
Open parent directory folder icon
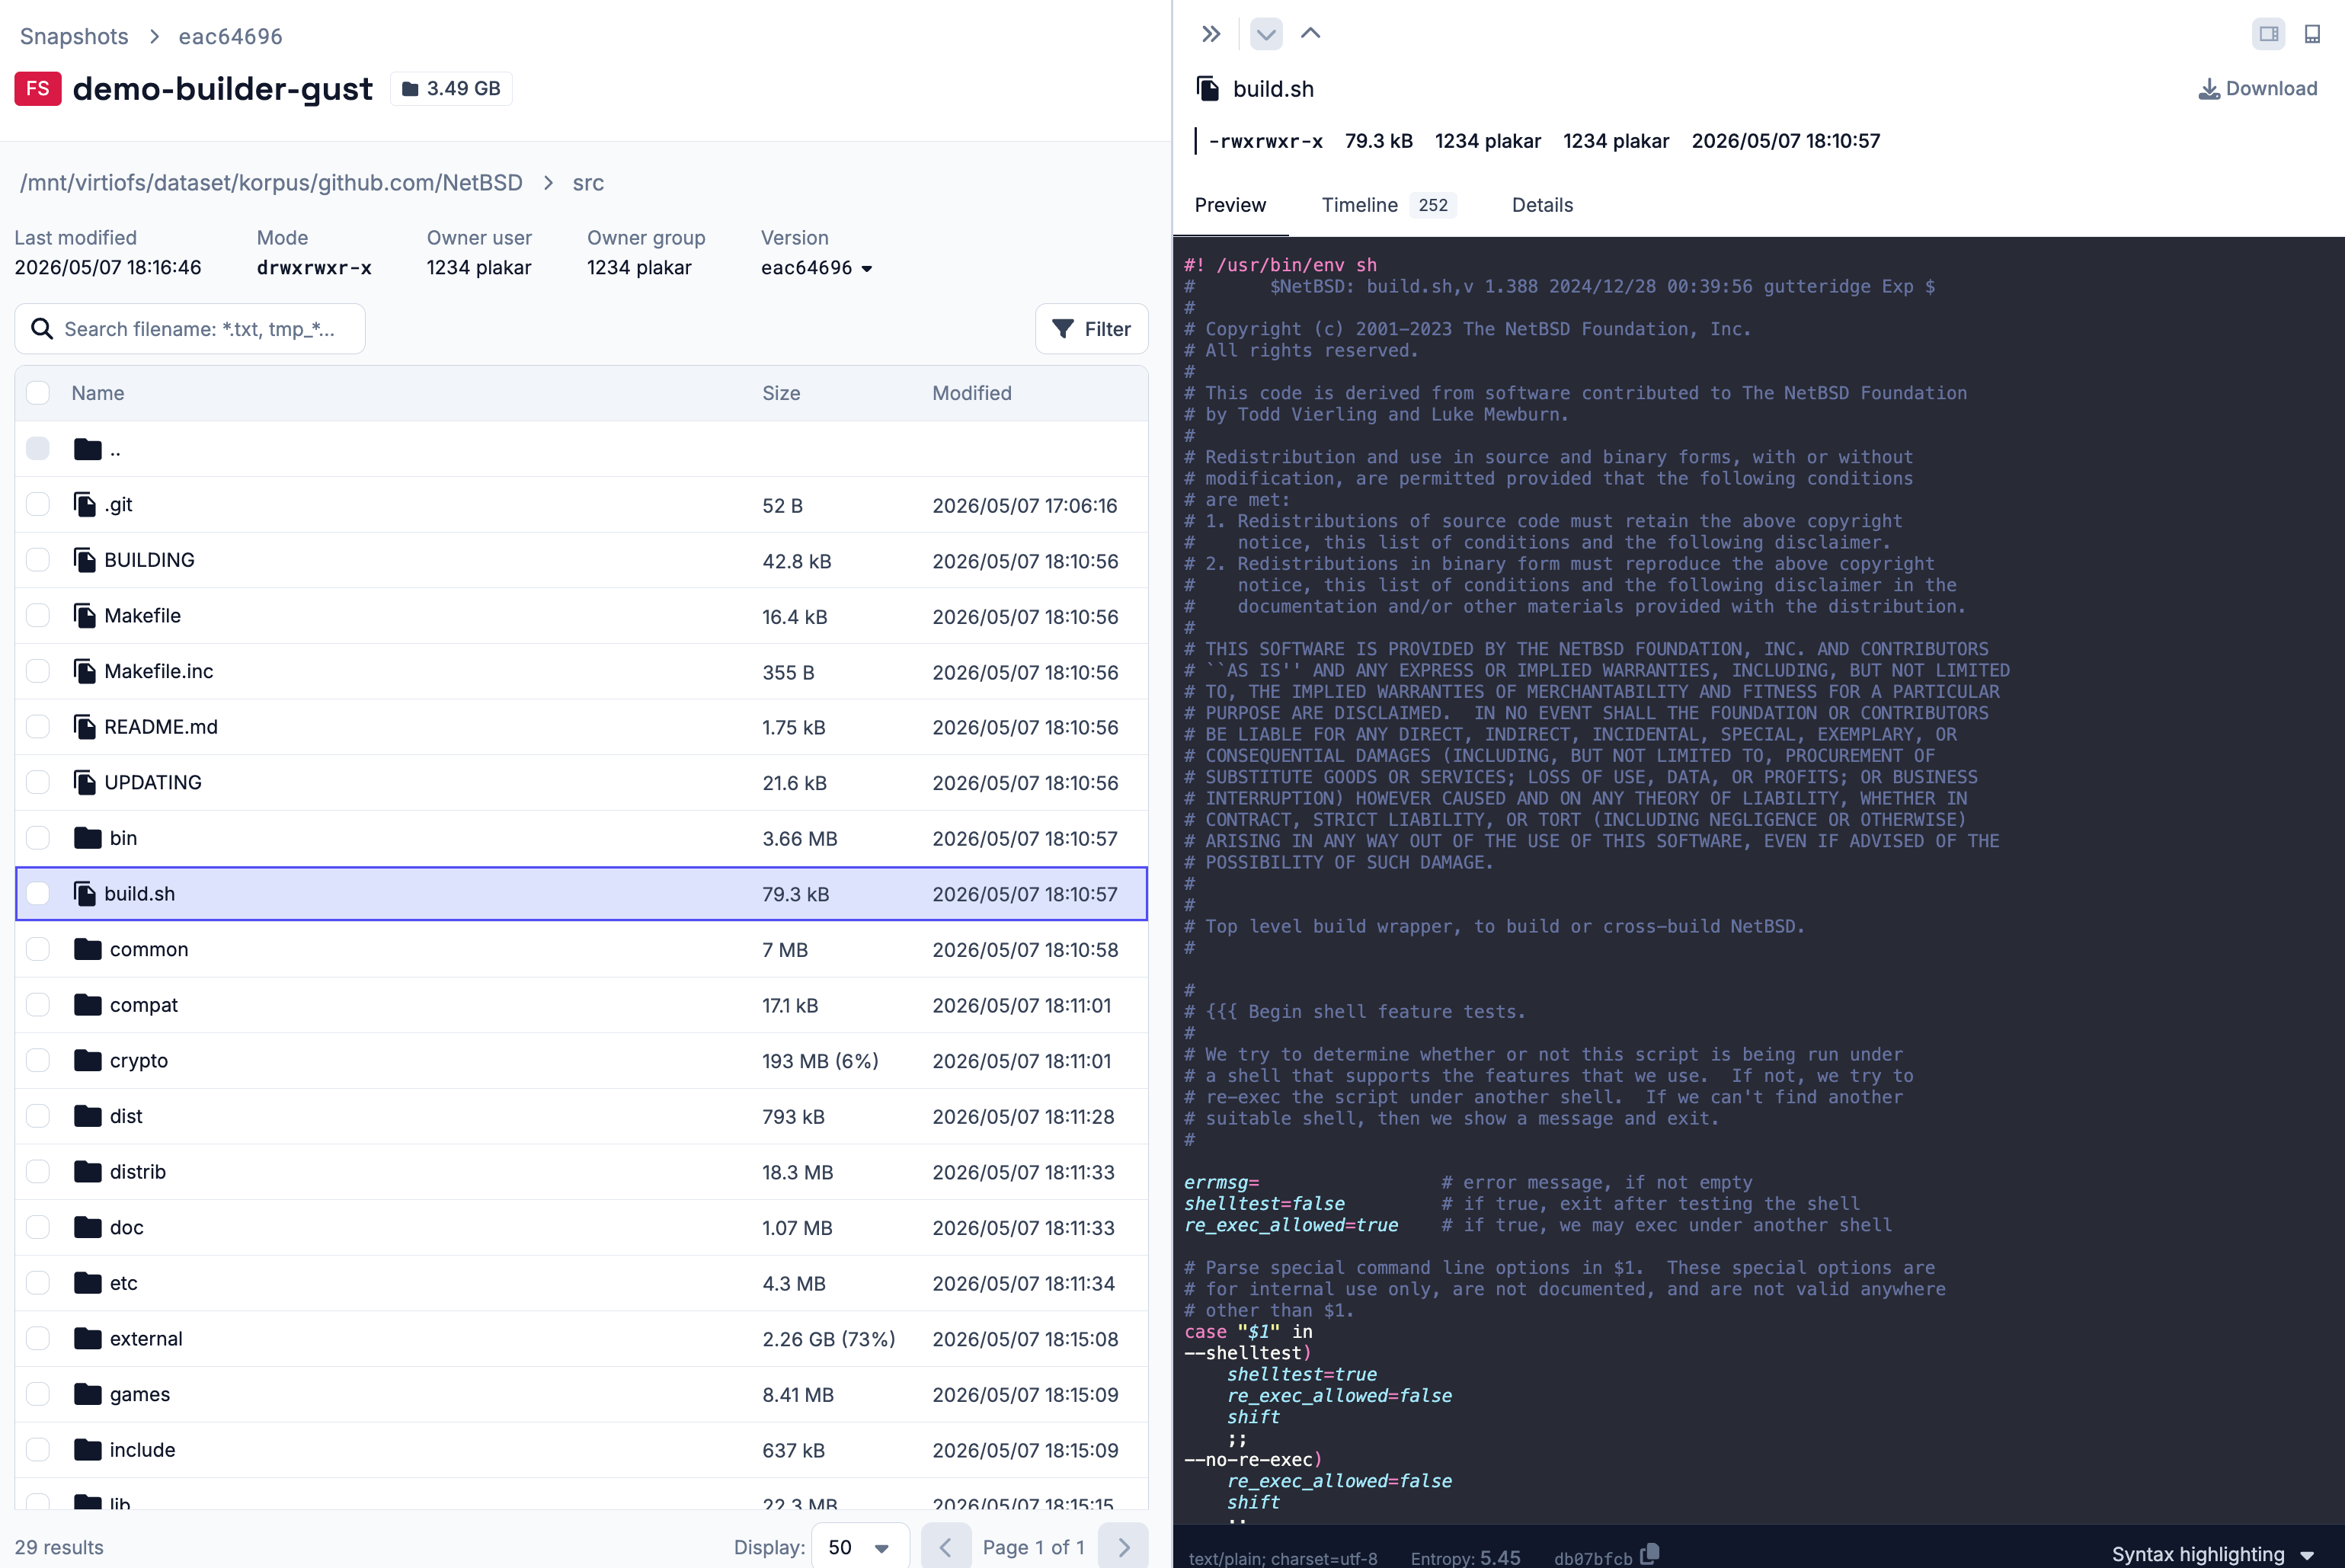click(88, 449)
